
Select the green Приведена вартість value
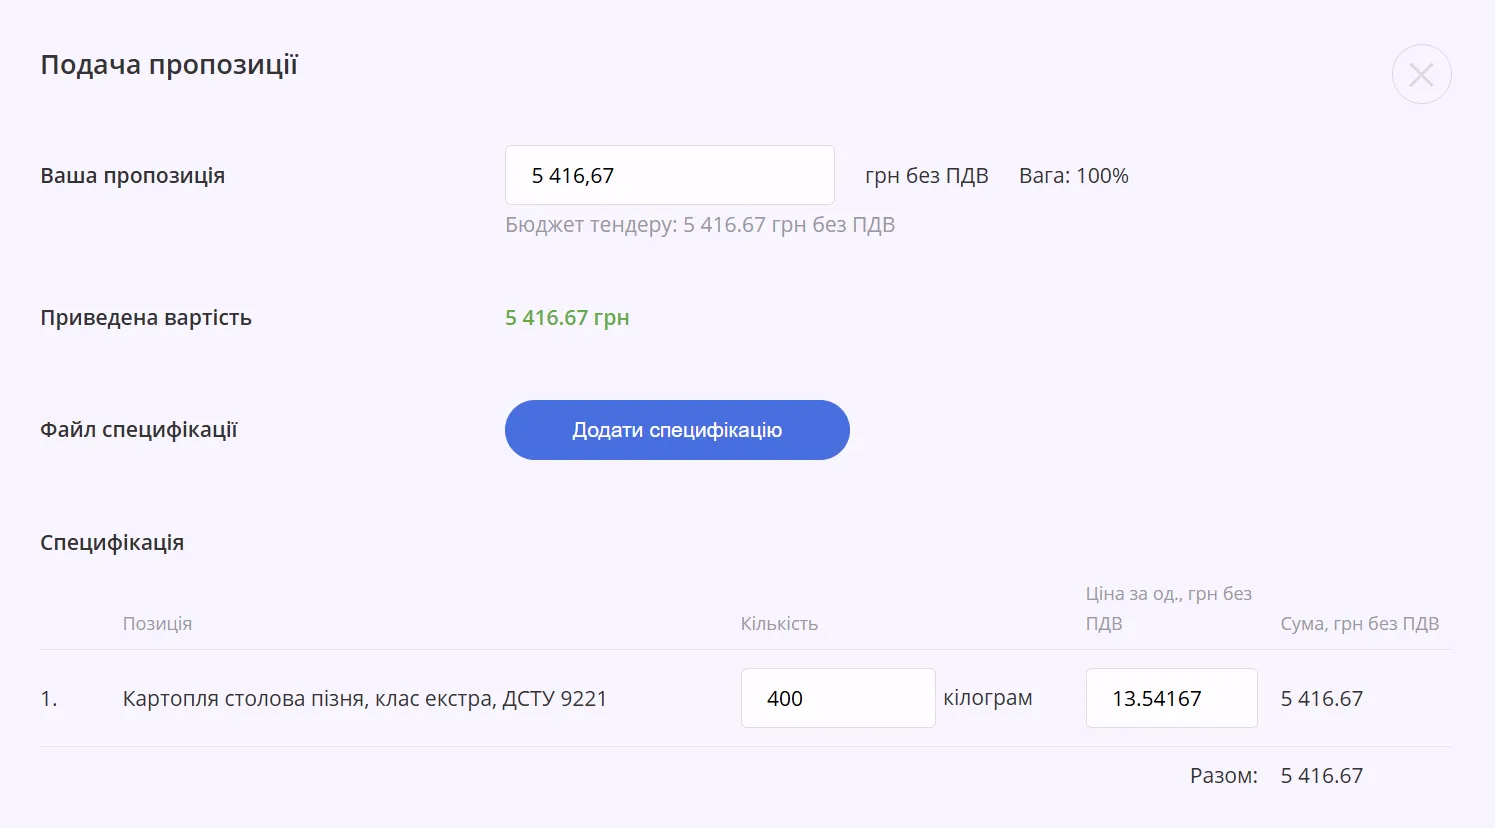pos(567,318)
